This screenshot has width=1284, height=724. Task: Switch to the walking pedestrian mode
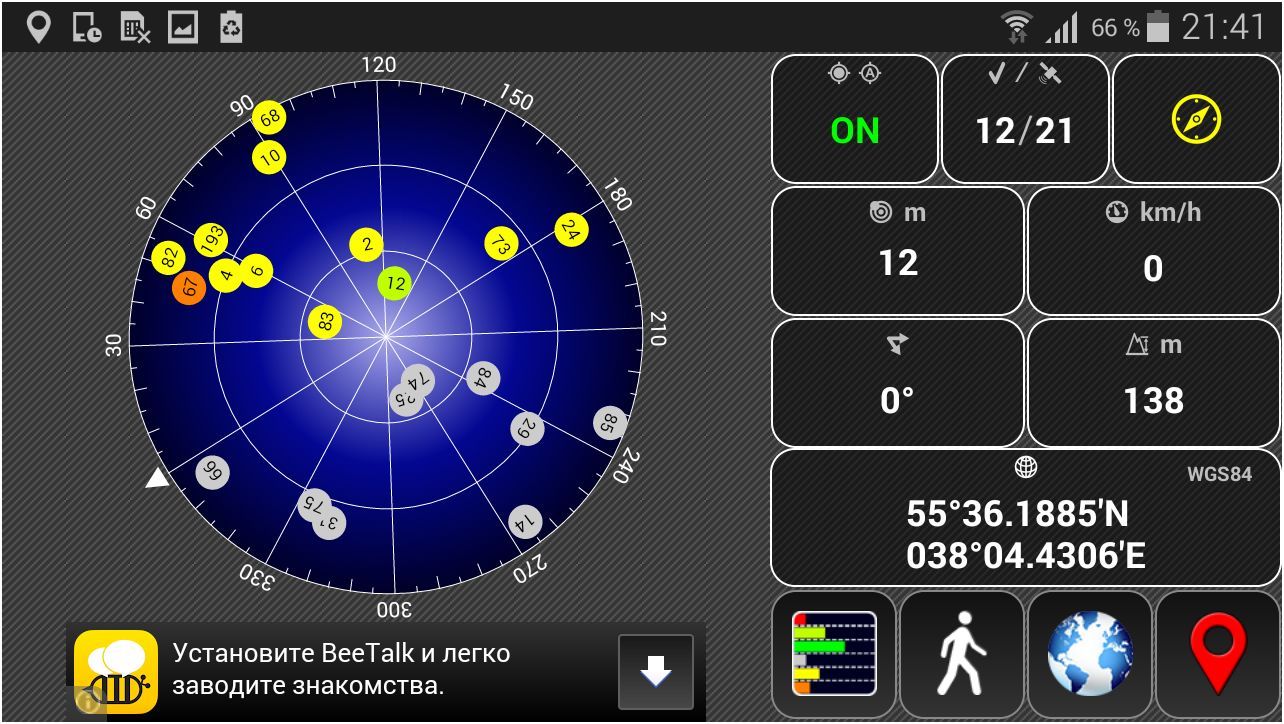click(962, 654)
